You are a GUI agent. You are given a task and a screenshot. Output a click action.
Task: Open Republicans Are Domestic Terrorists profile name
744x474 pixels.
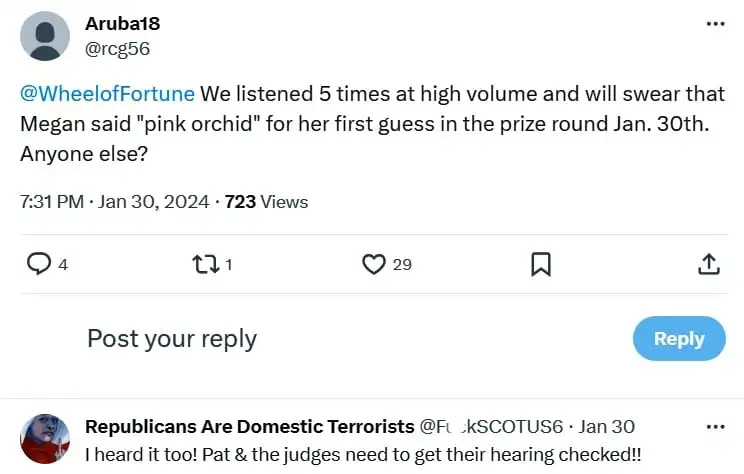250,427
